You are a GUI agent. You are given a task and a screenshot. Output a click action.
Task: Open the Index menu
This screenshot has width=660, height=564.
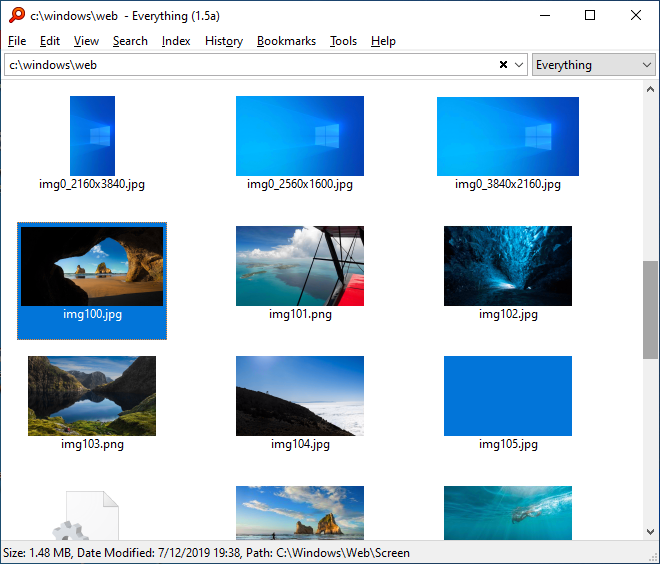point(176,41)
